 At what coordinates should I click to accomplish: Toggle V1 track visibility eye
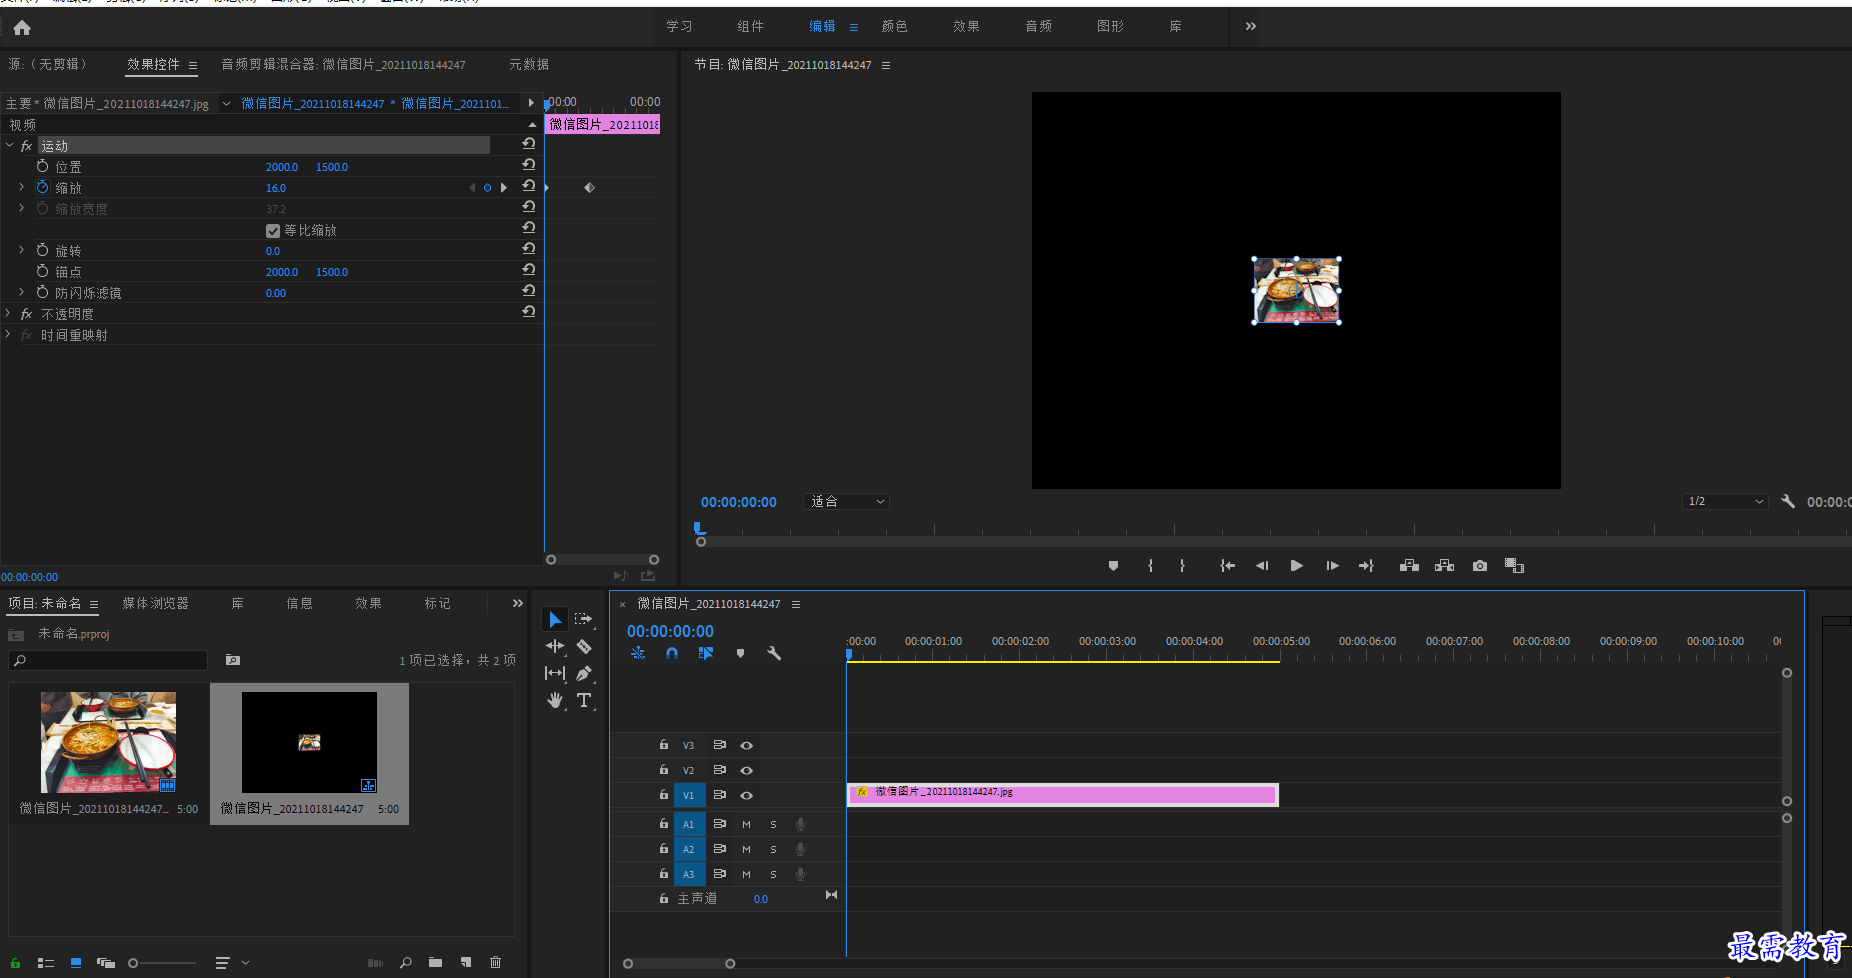pos(746,795)
